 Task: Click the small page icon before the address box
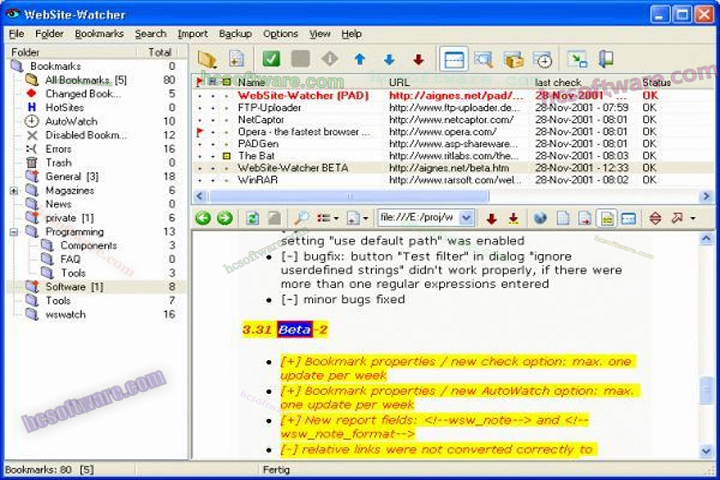coord(353,218)
